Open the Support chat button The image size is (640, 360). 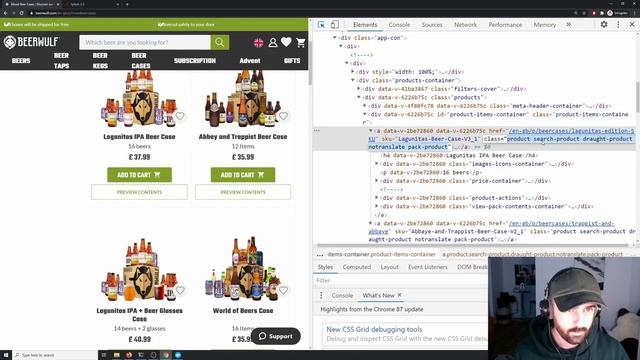276,336
